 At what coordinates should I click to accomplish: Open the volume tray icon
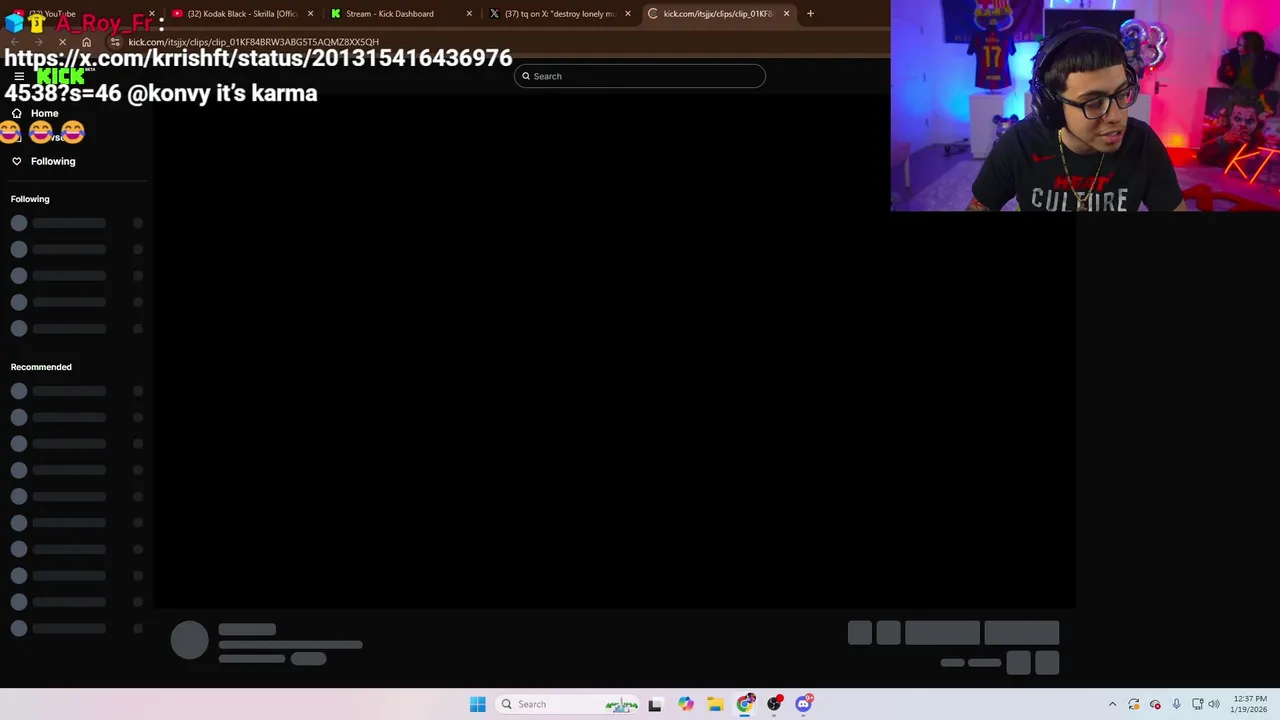[x=1214, y=704]
